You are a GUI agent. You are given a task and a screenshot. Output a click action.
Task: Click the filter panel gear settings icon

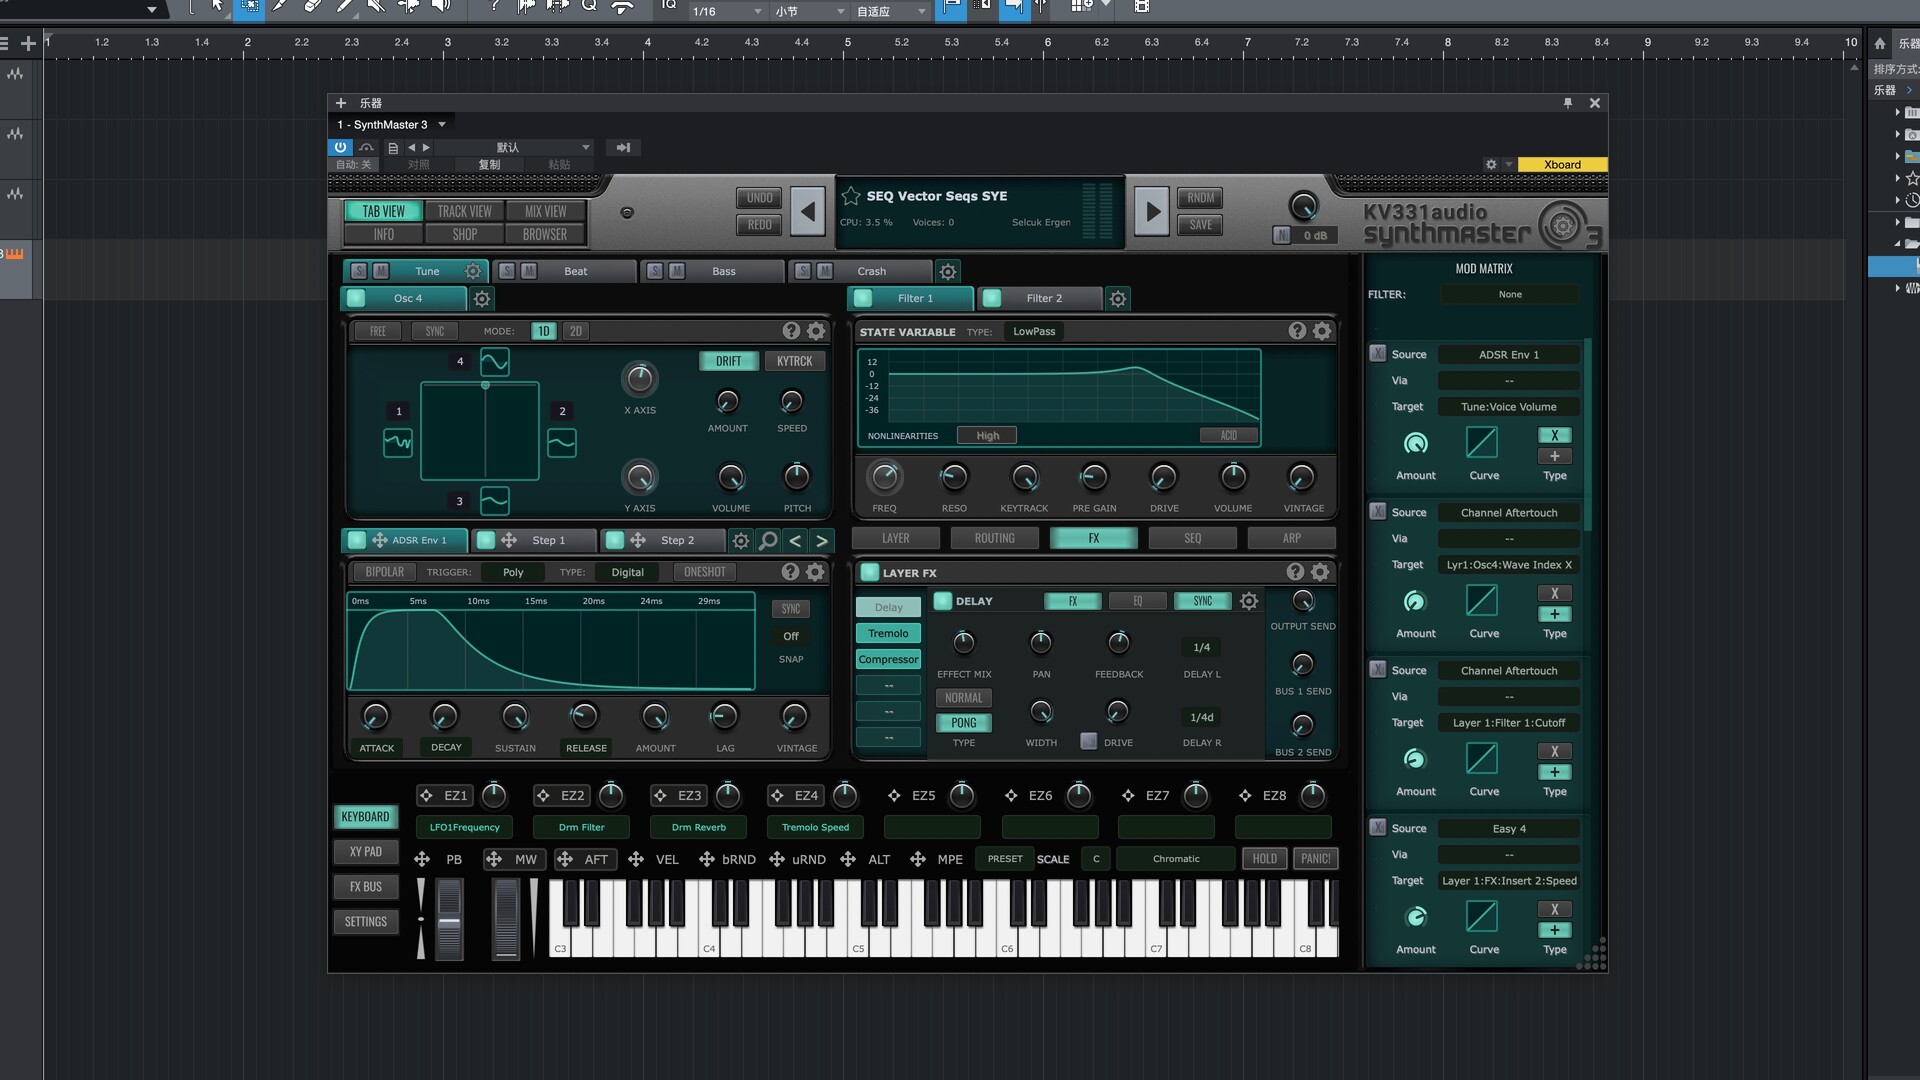pos(1322,331)
